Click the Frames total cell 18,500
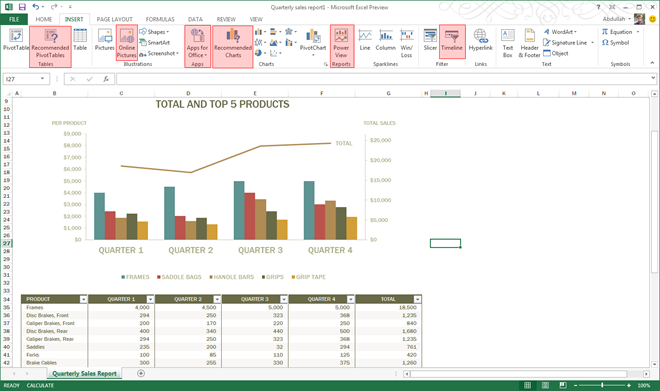Image resolution: width=660 pixels, height=391 pixels. coord(389,307)
